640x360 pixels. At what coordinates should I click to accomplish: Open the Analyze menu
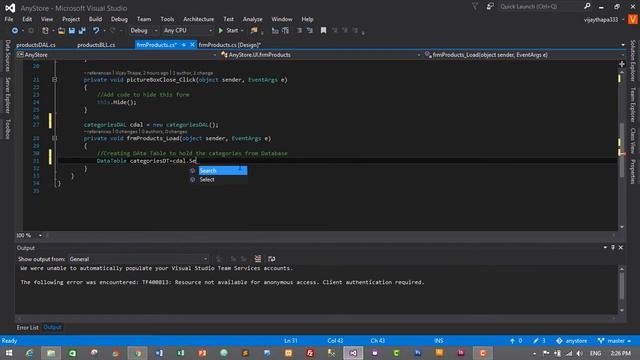pyautogui.click(x=253, y=19)
